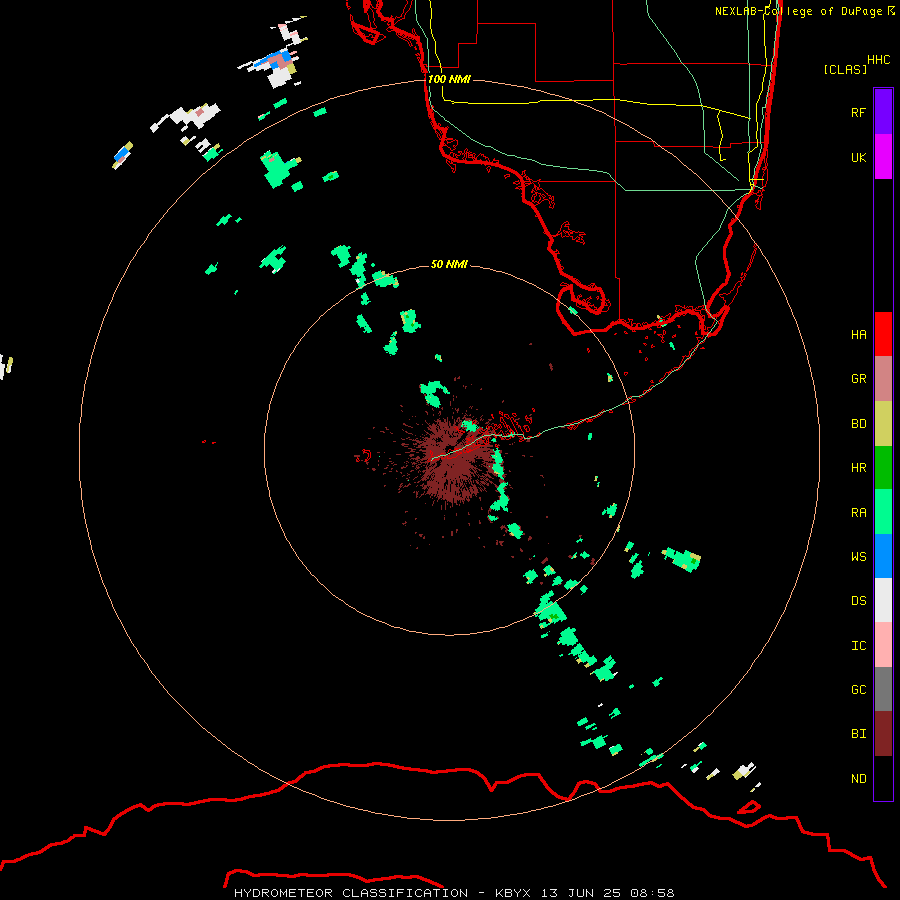Click the BD legend label
The image size is (900, 900).
[x=858, y=424]
